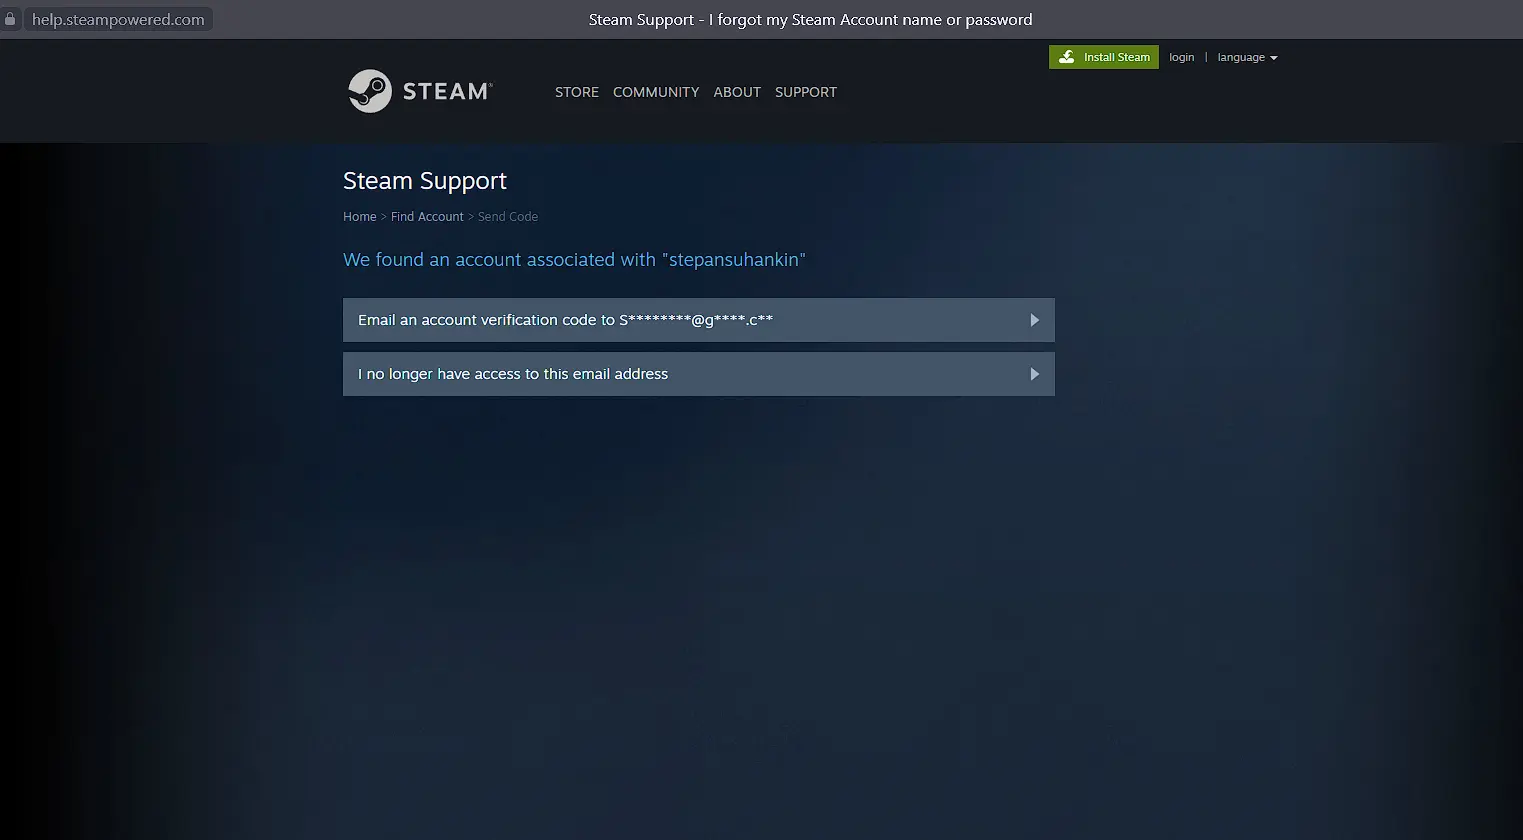Click the help.steampowered.com address field
Viewport: 1523px width, 840px height.
click(x=118, y=19)
